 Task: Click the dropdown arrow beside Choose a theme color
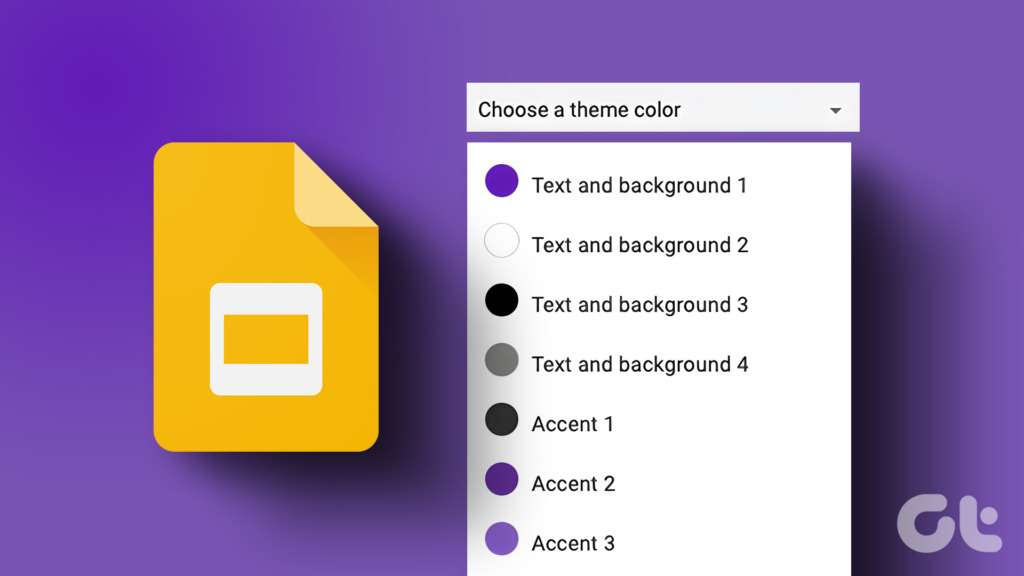click(835, 111)
